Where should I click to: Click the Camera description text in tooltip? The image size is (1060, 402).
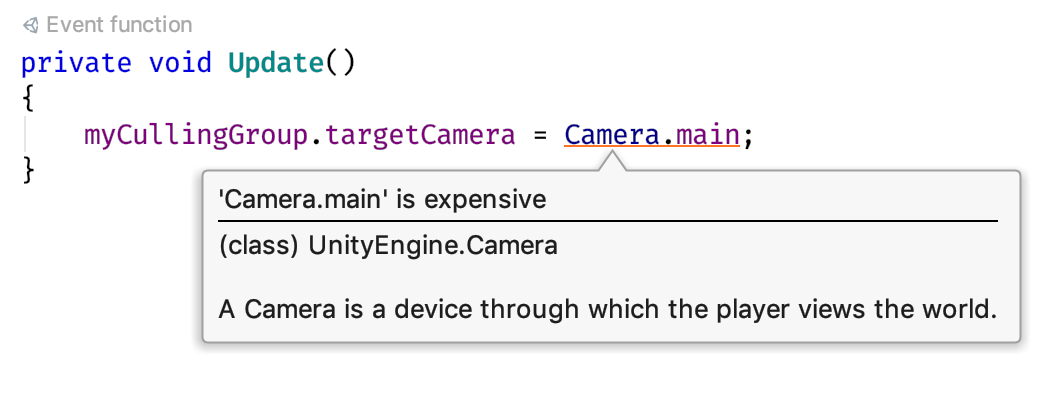[608, 309]
